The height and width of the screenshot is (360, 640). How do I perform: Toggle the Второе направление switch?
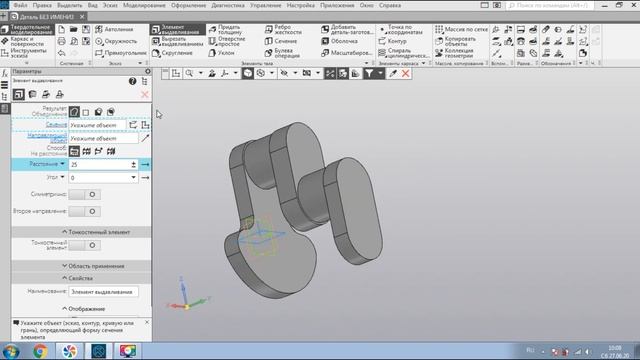pyautogui.click(x=84, y=211)
